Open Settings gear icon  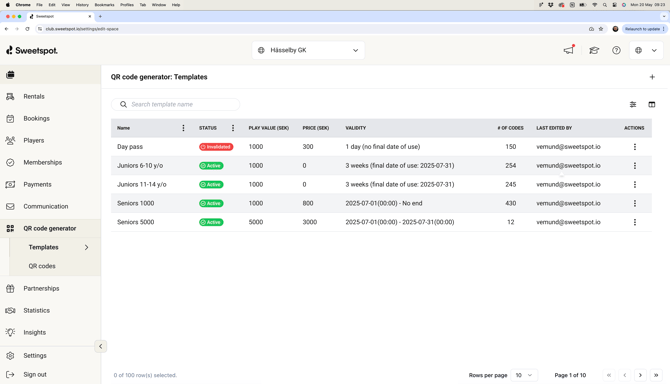coord(10,355)
